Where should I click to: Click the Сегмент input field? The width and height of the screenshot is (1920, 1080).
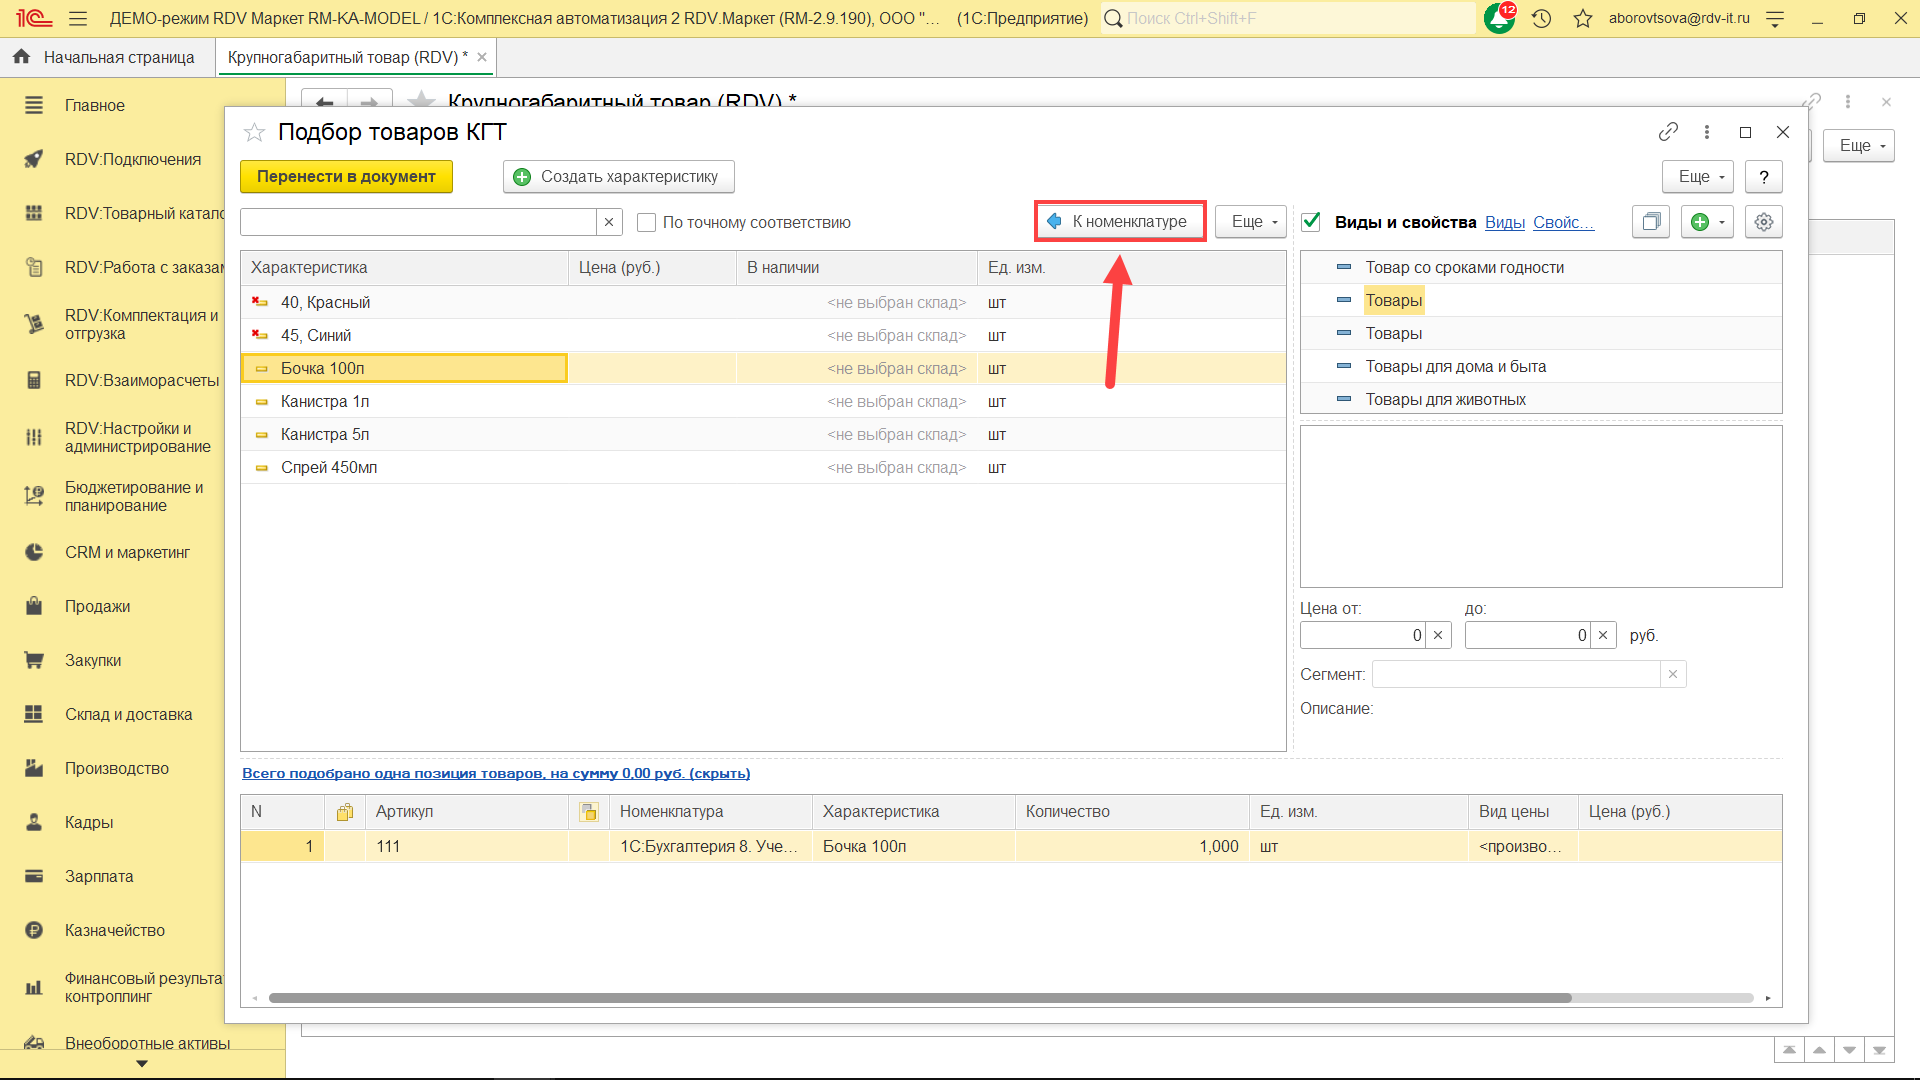pyautogui.click(x=1515, y=675)
